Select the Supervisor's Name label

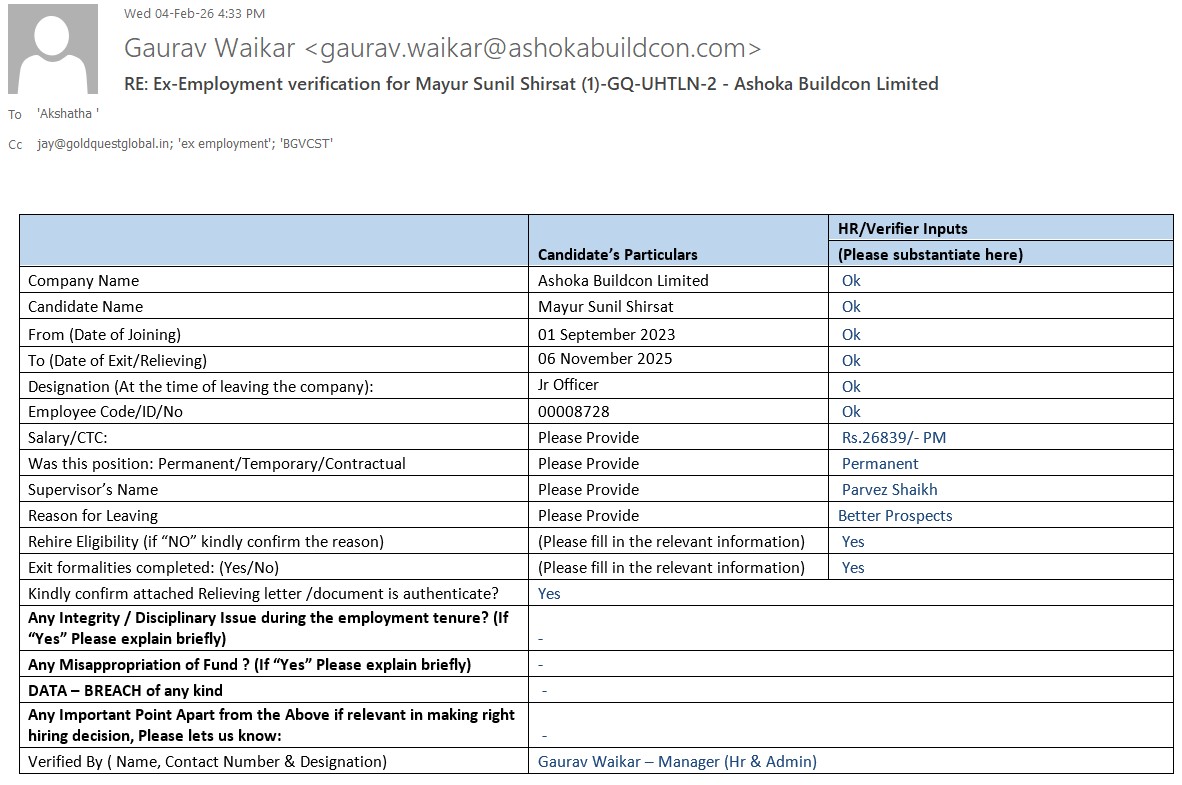click(93, 490)
